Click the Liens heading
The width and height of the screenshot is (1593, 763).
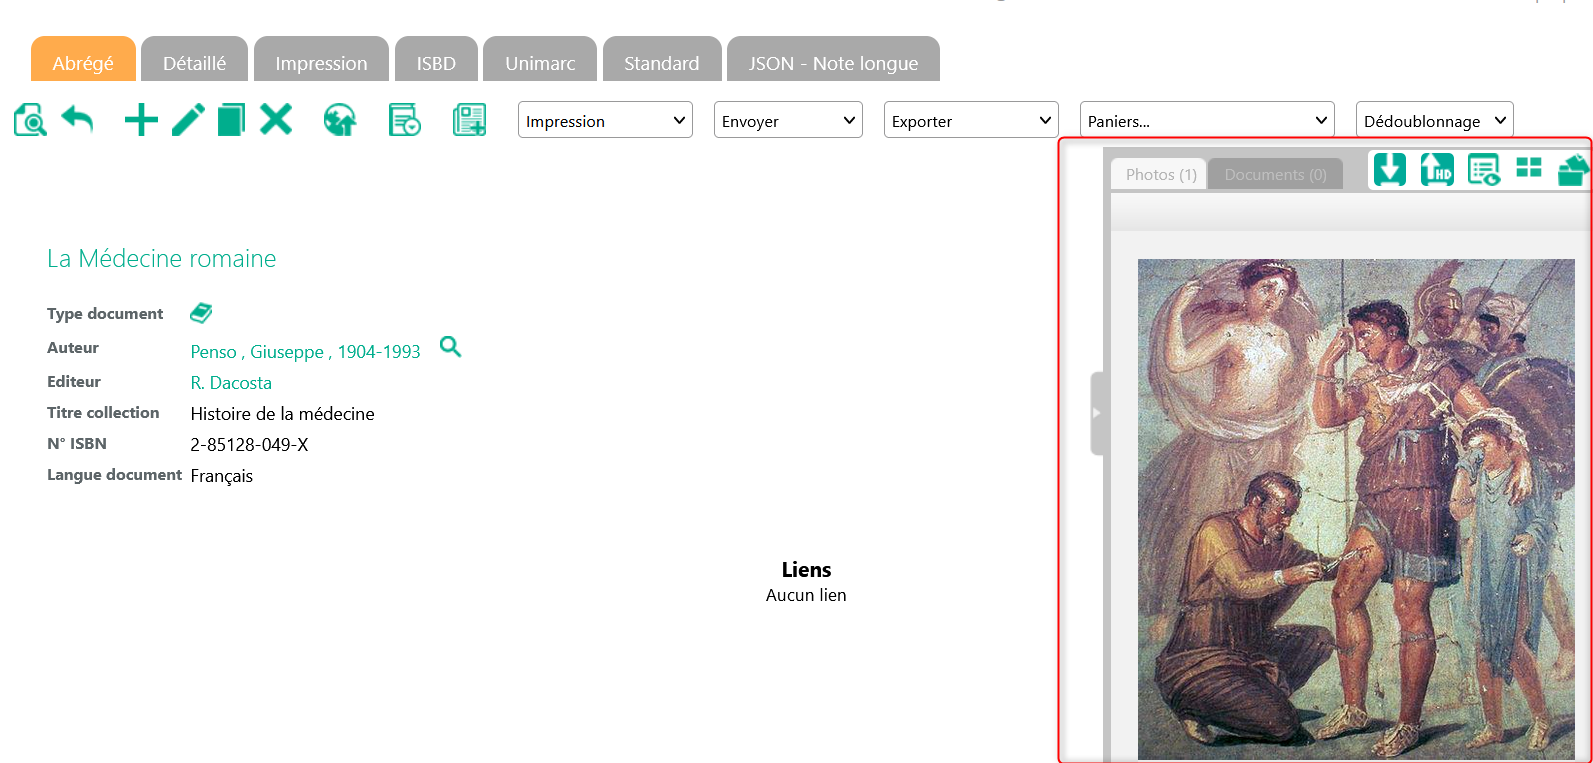pyautogui.click(x=806, y=570)
